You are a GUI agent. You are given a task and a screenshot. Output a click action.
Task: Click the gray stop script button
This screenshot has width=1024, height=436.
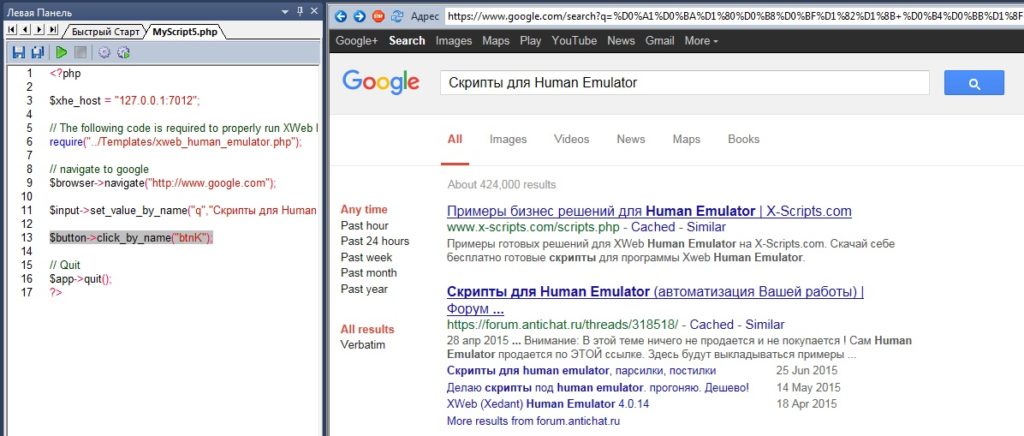click(80, 53)
